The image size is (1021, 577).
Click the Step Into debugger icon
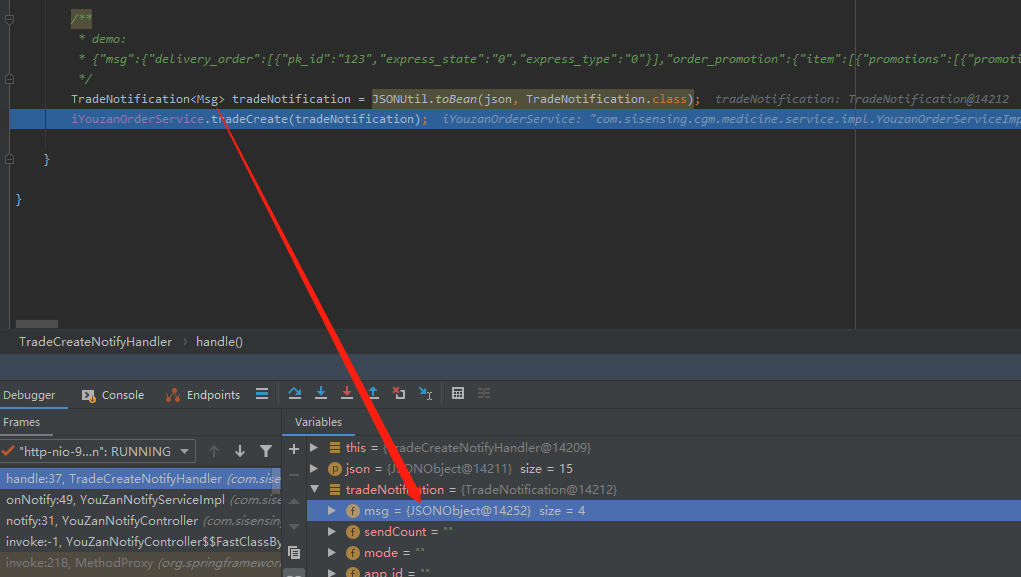tap(320, 393)
